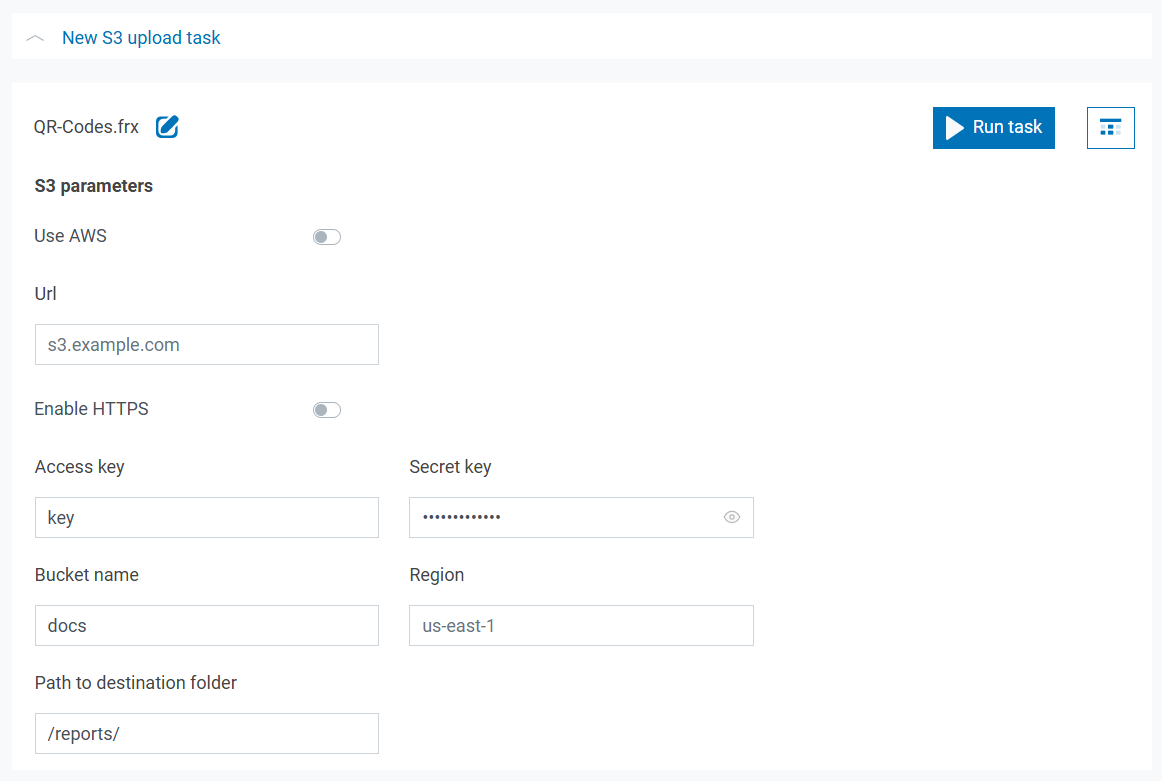Open the layout icon button next to Run task
1162x781 pixels.
(1110, 127)
